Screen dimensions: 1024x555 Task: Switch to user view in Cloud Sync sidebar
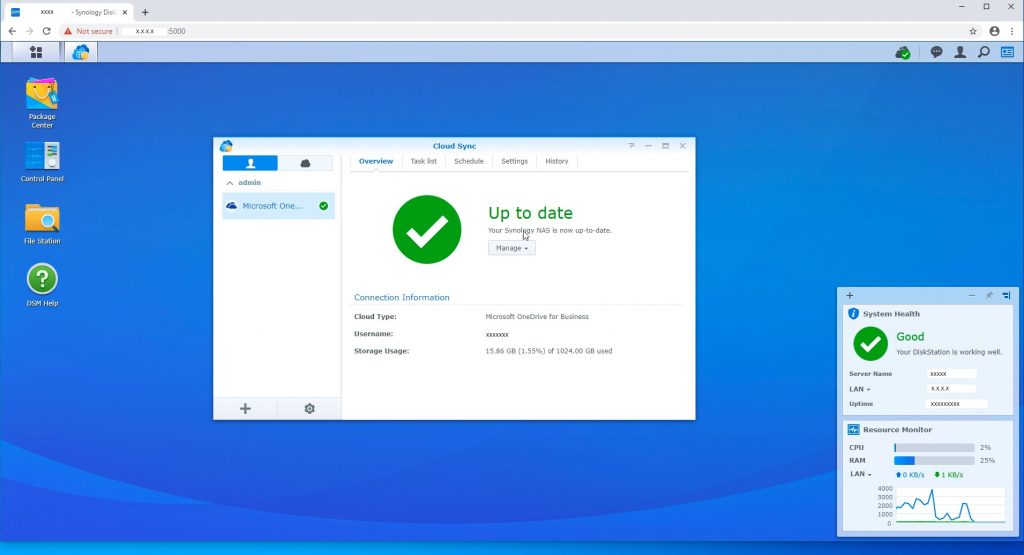250,163
